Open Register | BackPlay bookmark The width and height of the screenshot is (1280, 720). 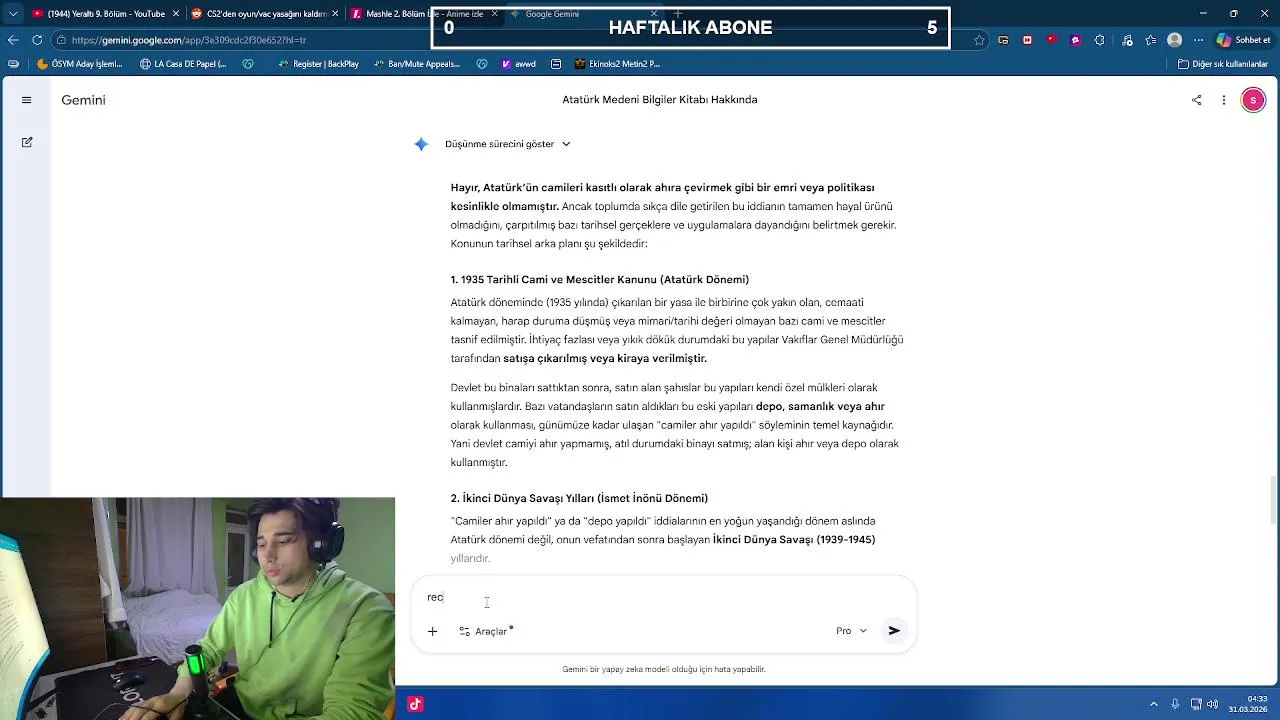click(318, 64)
